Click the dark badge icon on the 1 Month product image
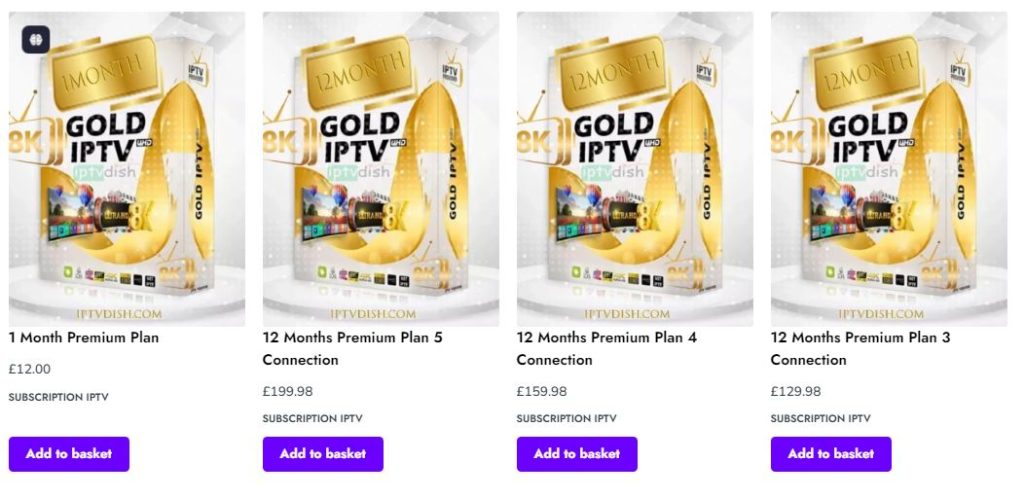The height and width of the screenshot is (498, 1024). 35,39
